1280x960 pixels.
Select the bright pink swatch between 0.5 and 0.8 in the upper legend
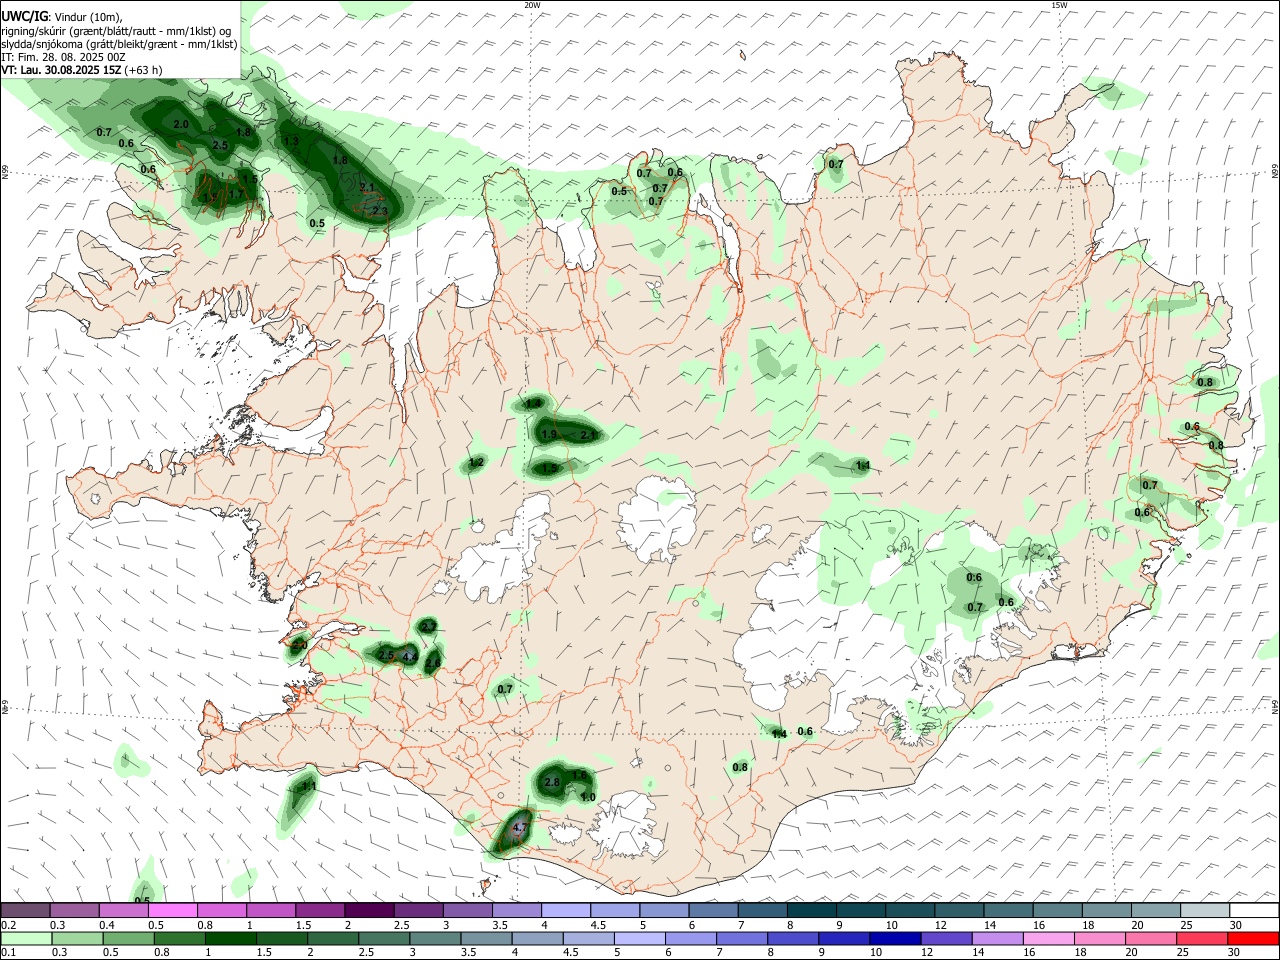(172, 910)
